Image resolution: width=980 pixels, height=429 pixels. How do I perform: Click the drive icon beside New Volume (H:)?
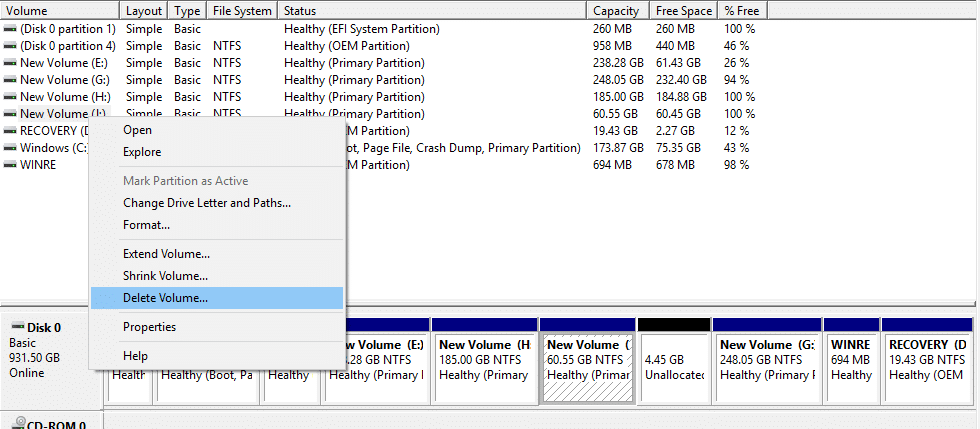(10, 97)
